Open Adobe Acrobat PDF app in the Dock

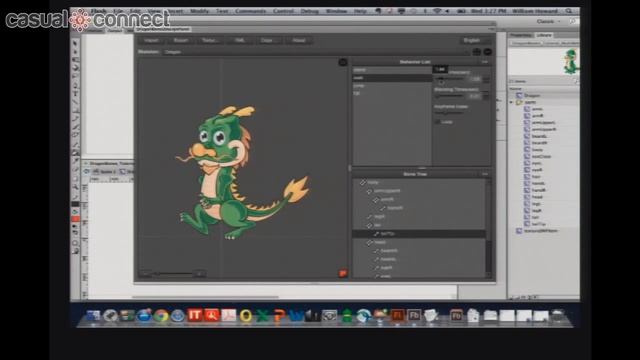click(229, 316)
